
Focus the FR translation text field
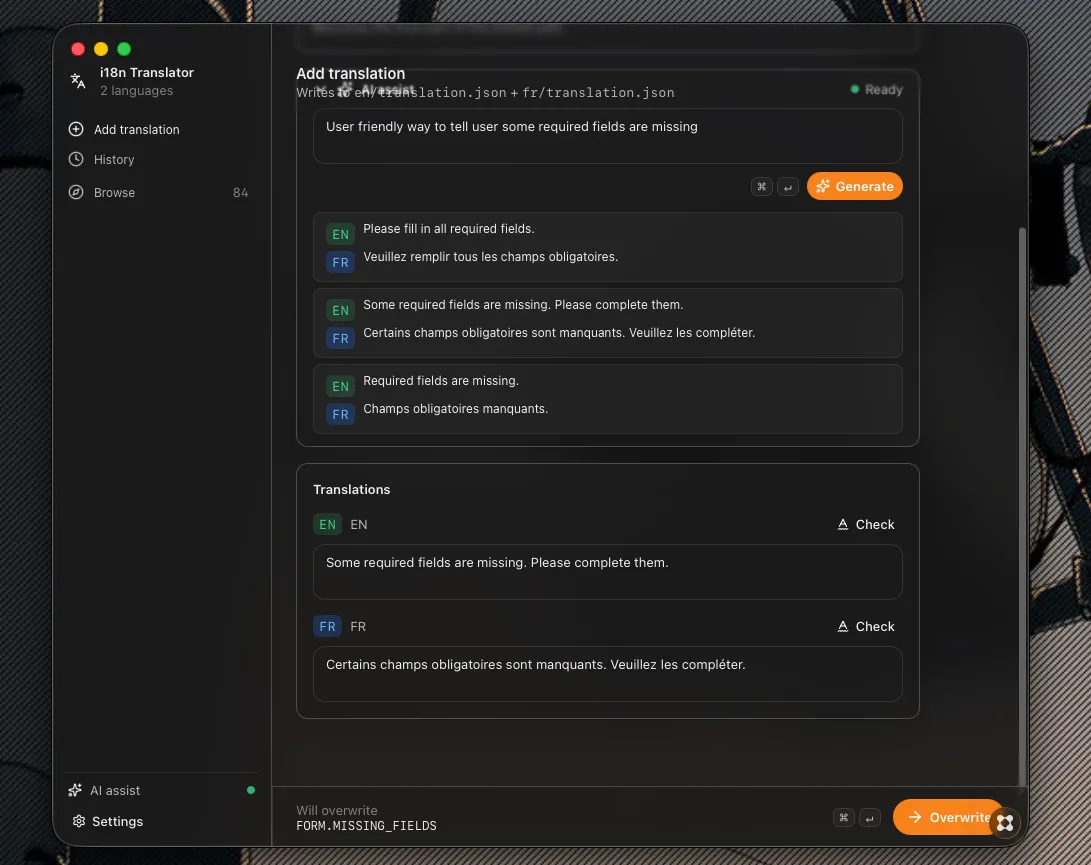pyautogui.click(x=607, y=674)
